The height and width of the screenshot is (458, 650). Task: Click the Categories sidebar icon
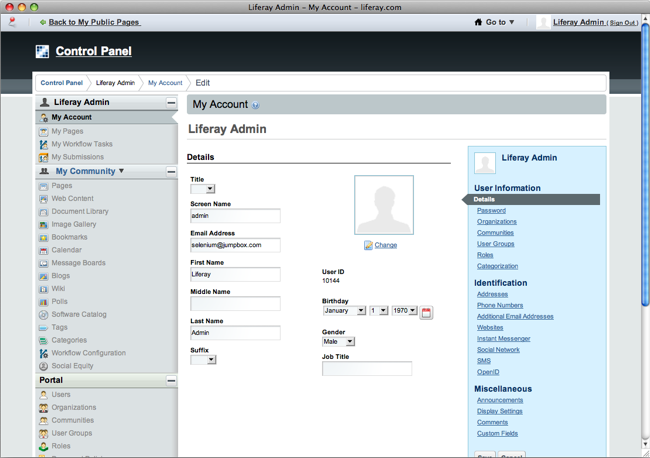[x=44, y=340]
